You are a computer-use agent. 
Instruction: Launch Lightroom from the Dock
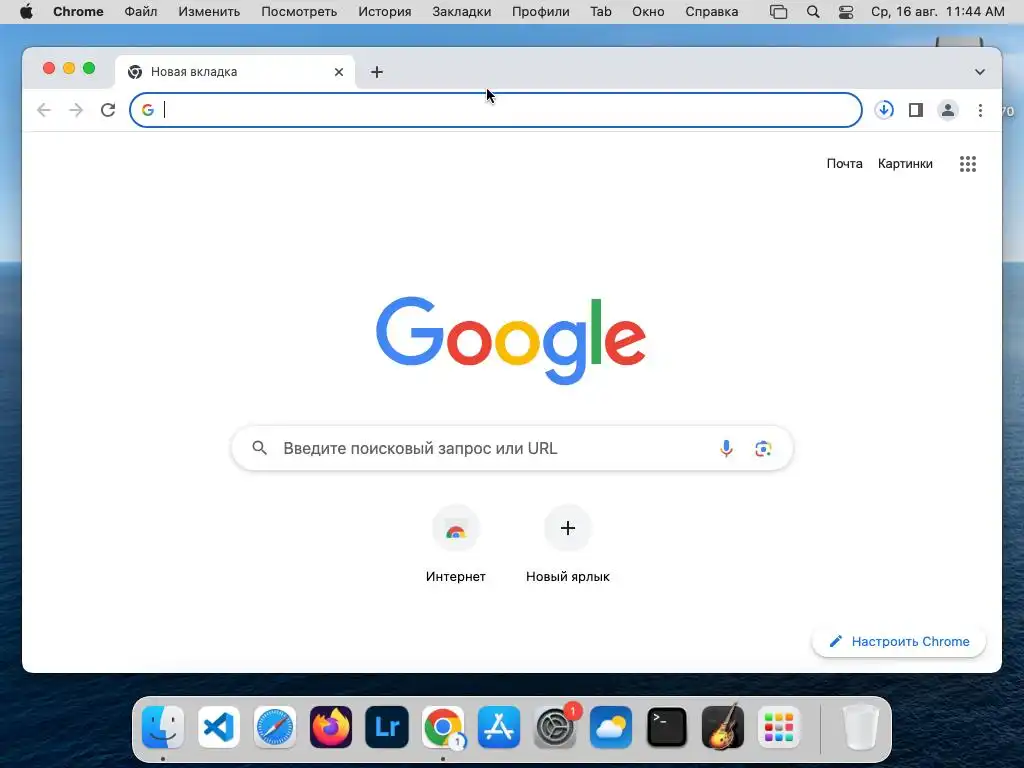(387, 726)
